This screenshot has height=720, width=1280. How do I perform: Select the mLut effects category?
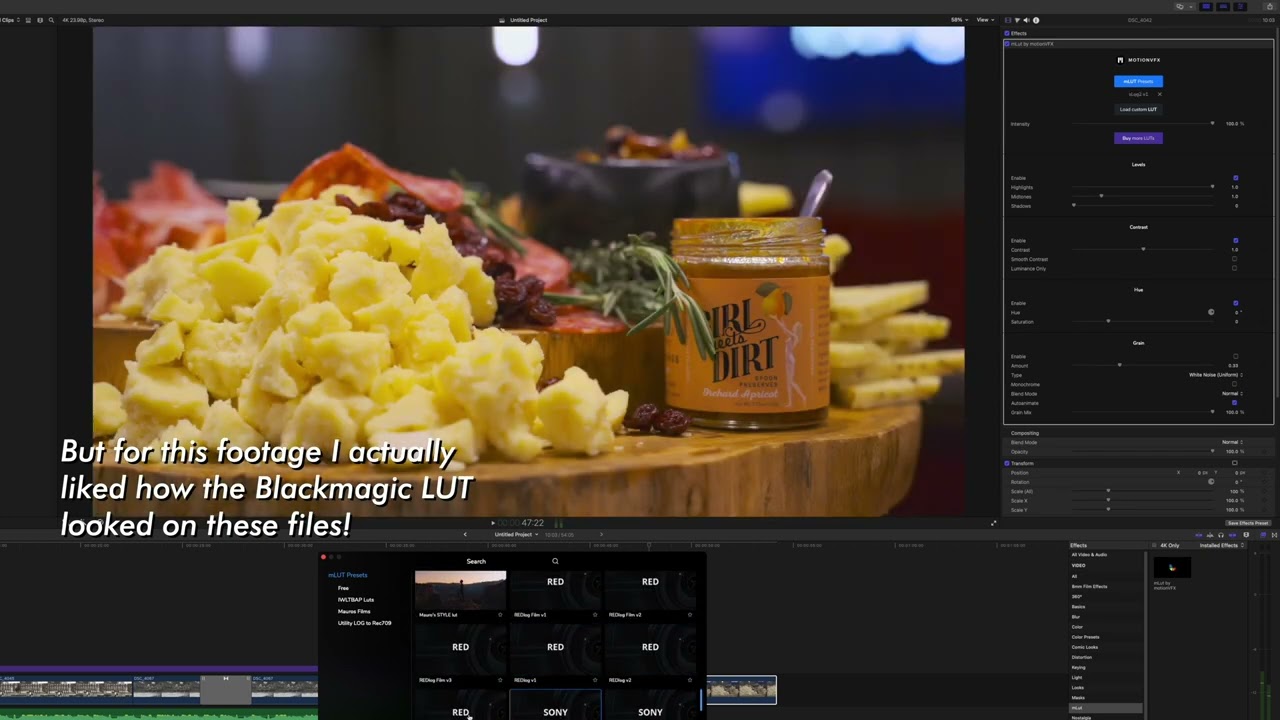pos(1105,708)
